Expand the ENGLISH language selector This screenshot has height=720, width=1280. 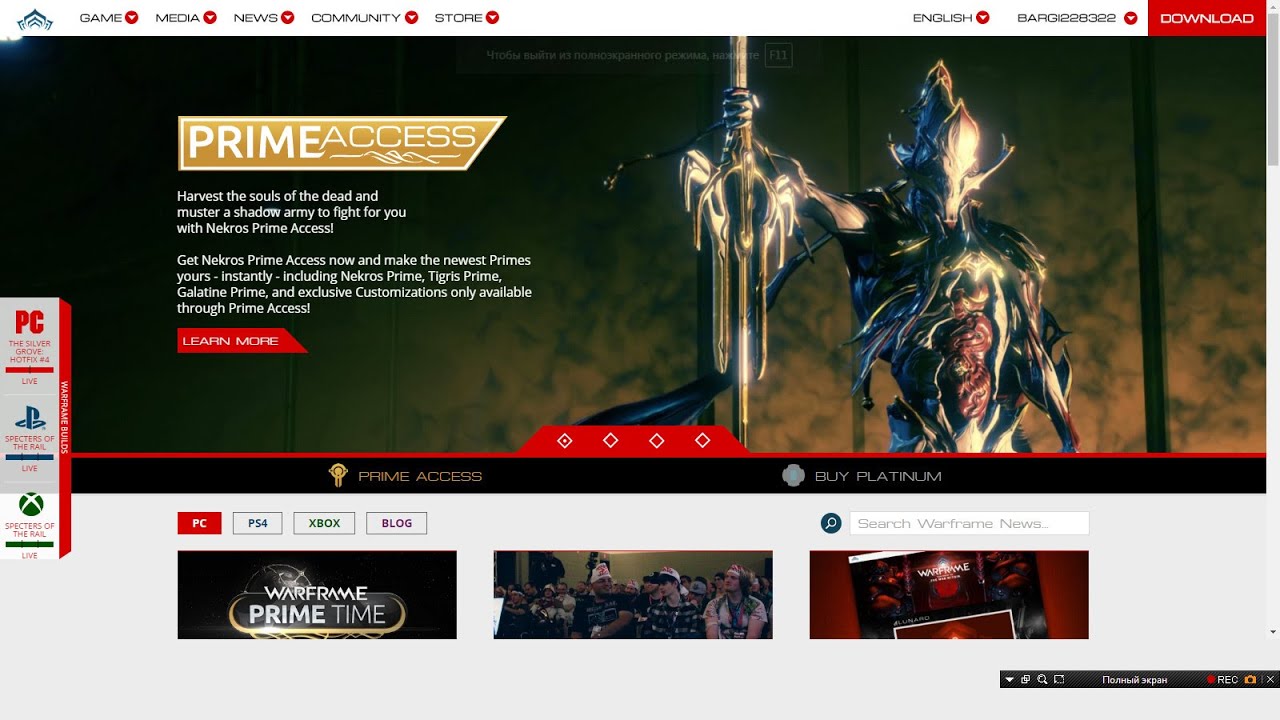[x=951, y=18]
